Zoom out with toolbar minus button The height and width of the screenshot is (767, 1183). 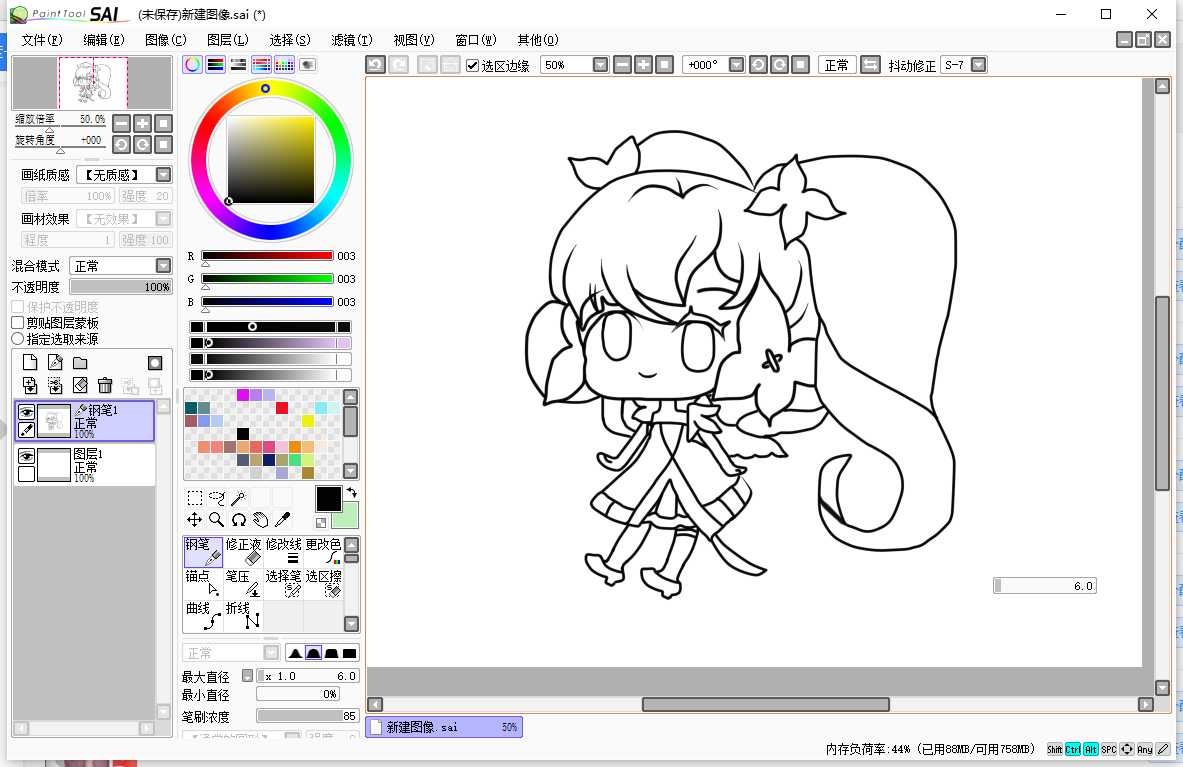[x=622, y=65]
